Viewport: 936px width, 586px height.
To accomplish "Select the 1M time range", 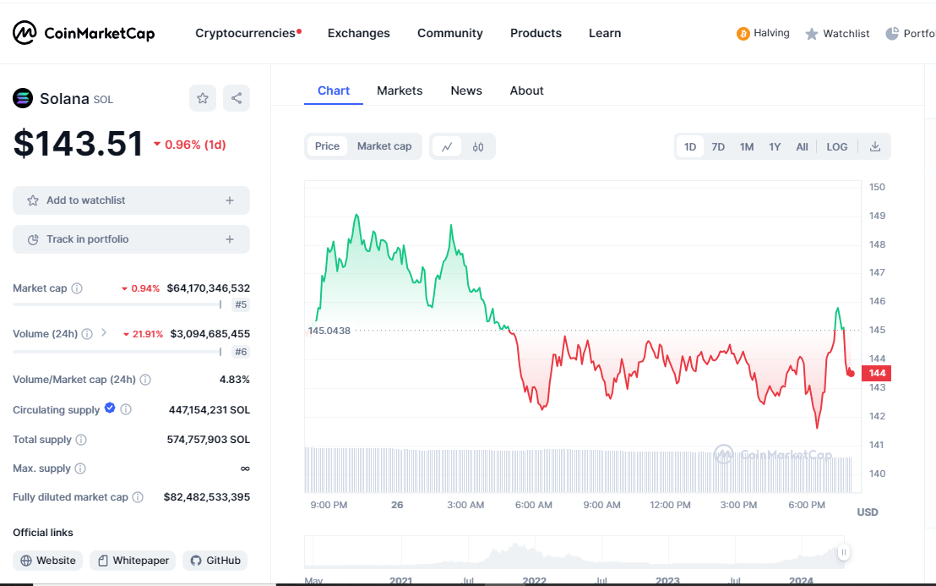I will click(747, 147).
